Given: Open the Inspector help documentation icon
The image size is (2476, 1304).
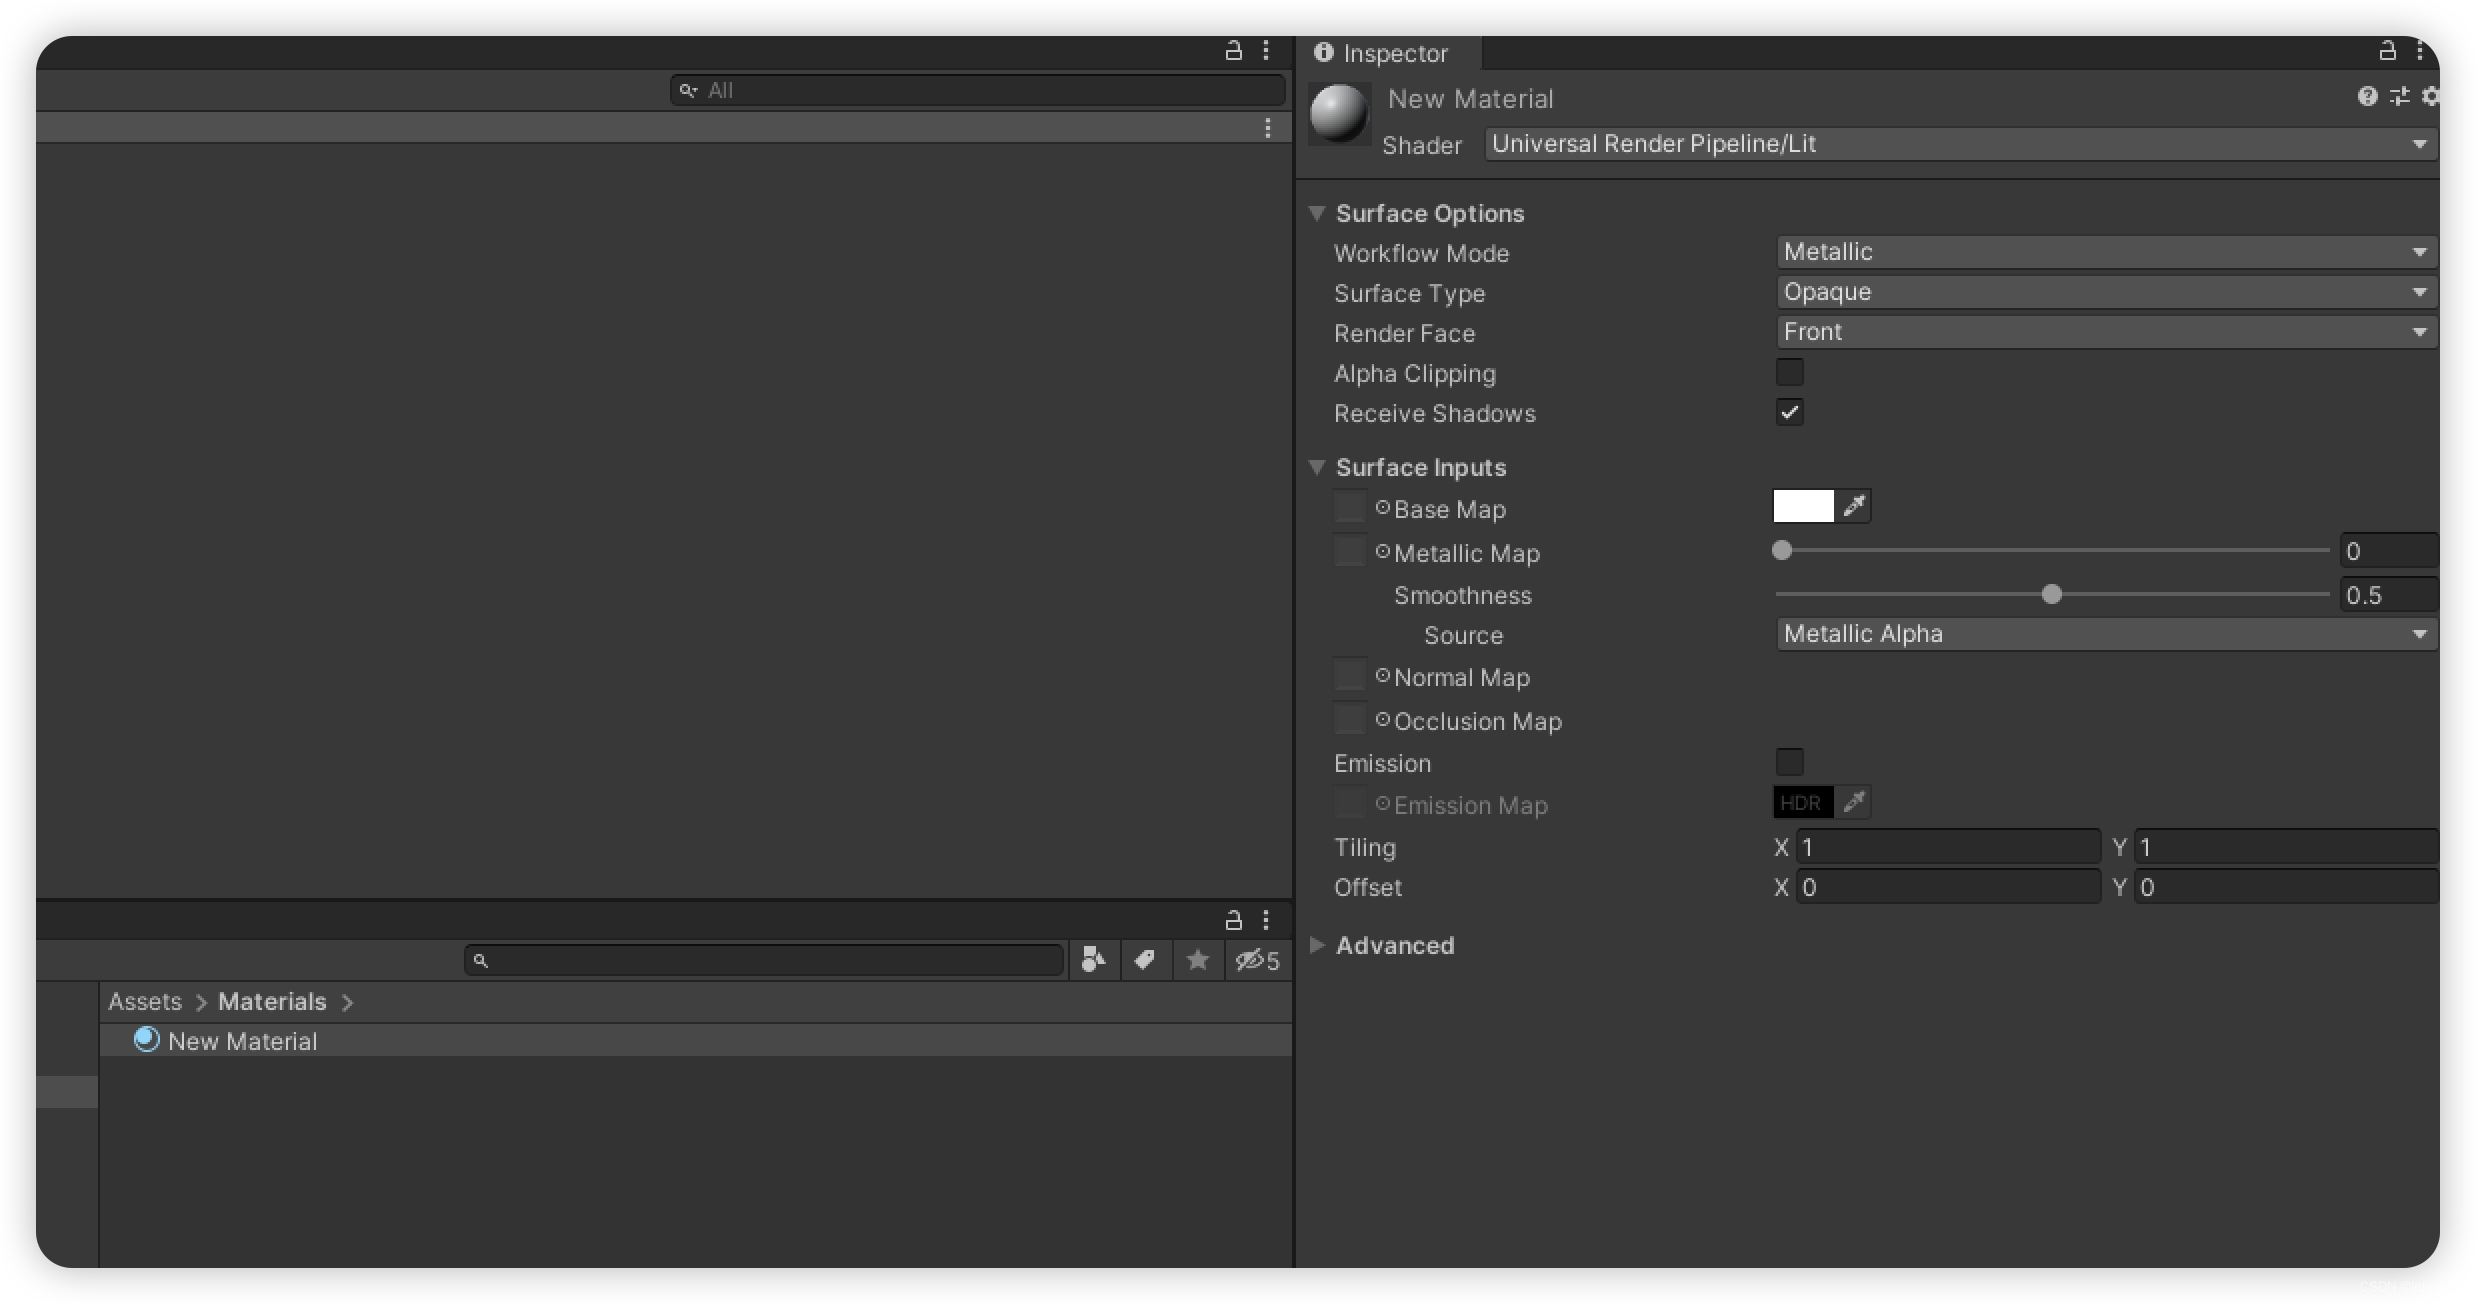Looking at the screenshot, I should pyautogui.click(x=2368, y=96).
